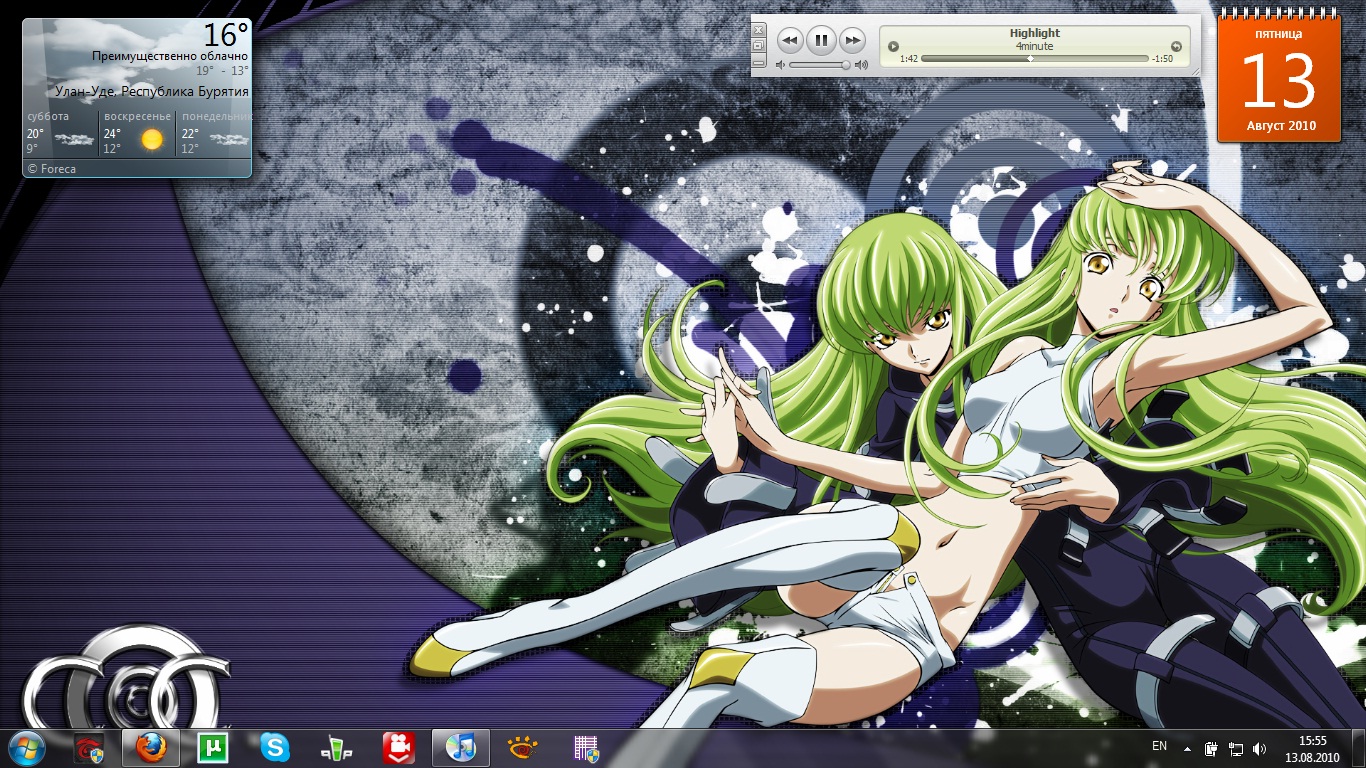Skip to the next track
This screenshot has width=1366, height=768.
point(852,41)
